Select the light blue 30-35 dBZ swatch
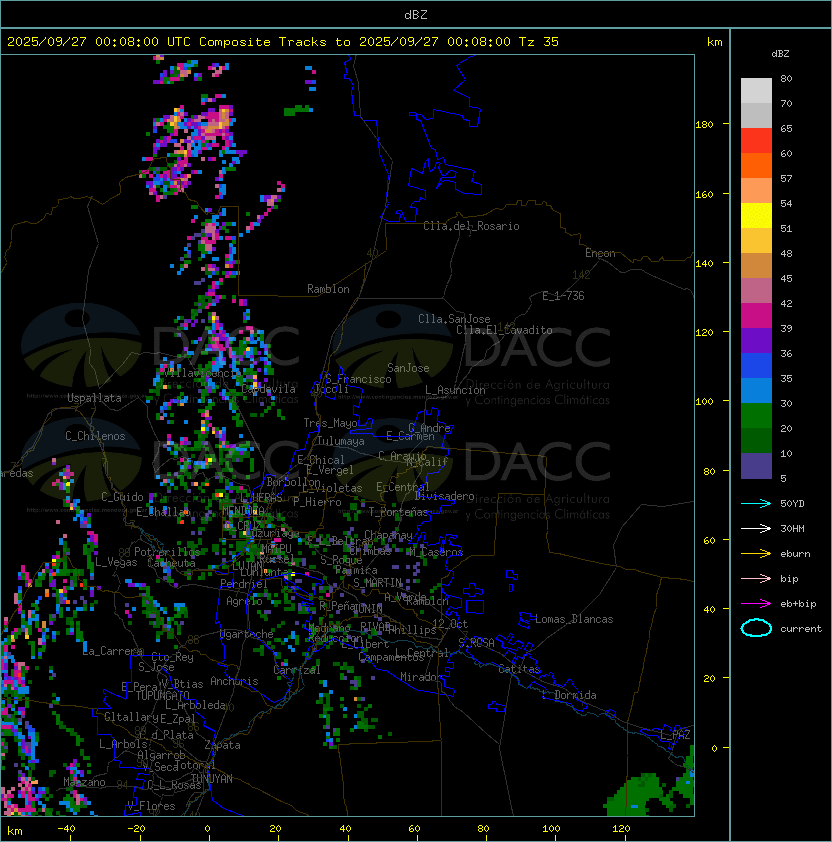 [756, 390]
